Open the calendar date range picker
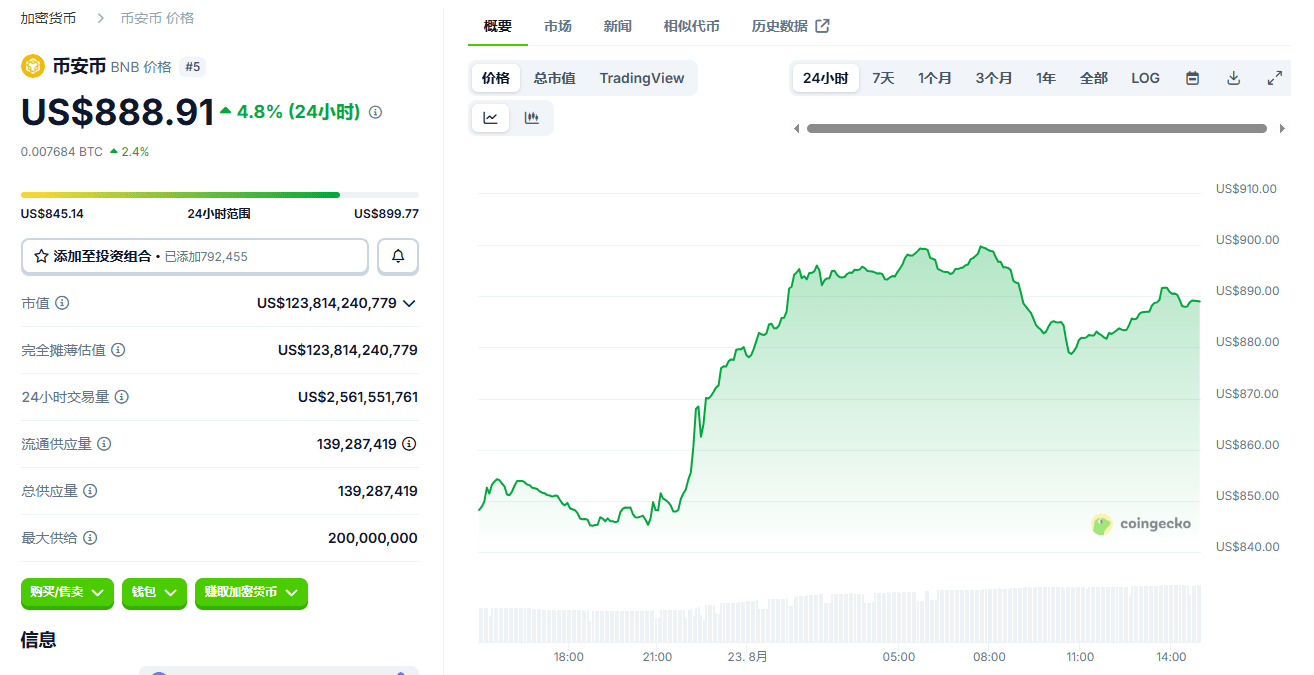 click(x=1192, y=78)
